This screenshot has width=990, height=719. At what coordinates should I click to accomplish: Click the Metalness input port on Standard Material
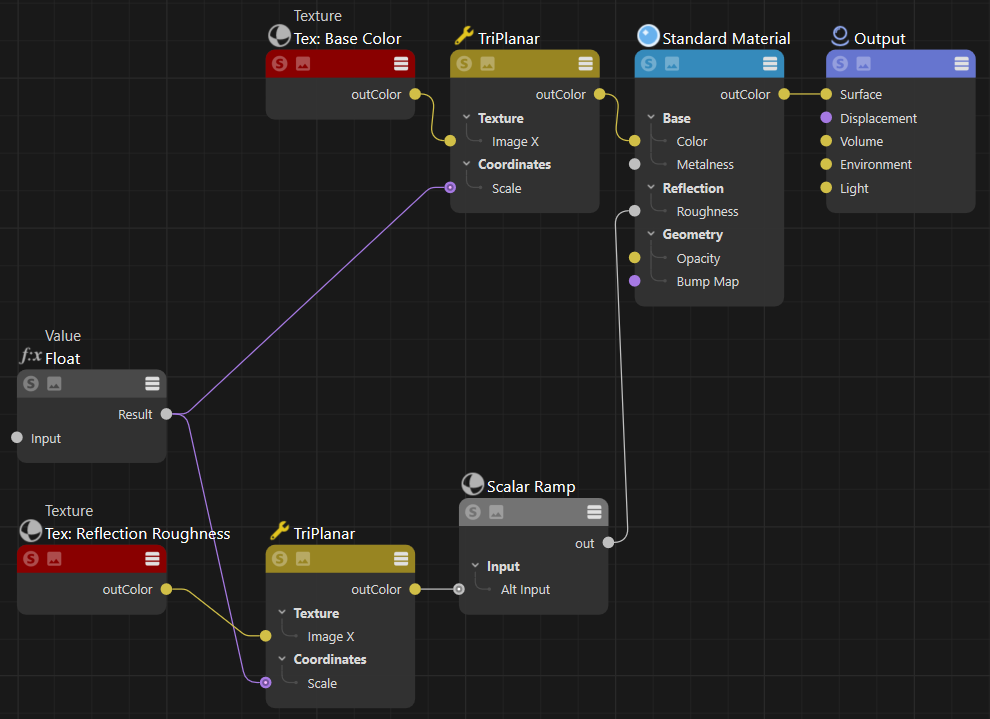click(634, 164)
